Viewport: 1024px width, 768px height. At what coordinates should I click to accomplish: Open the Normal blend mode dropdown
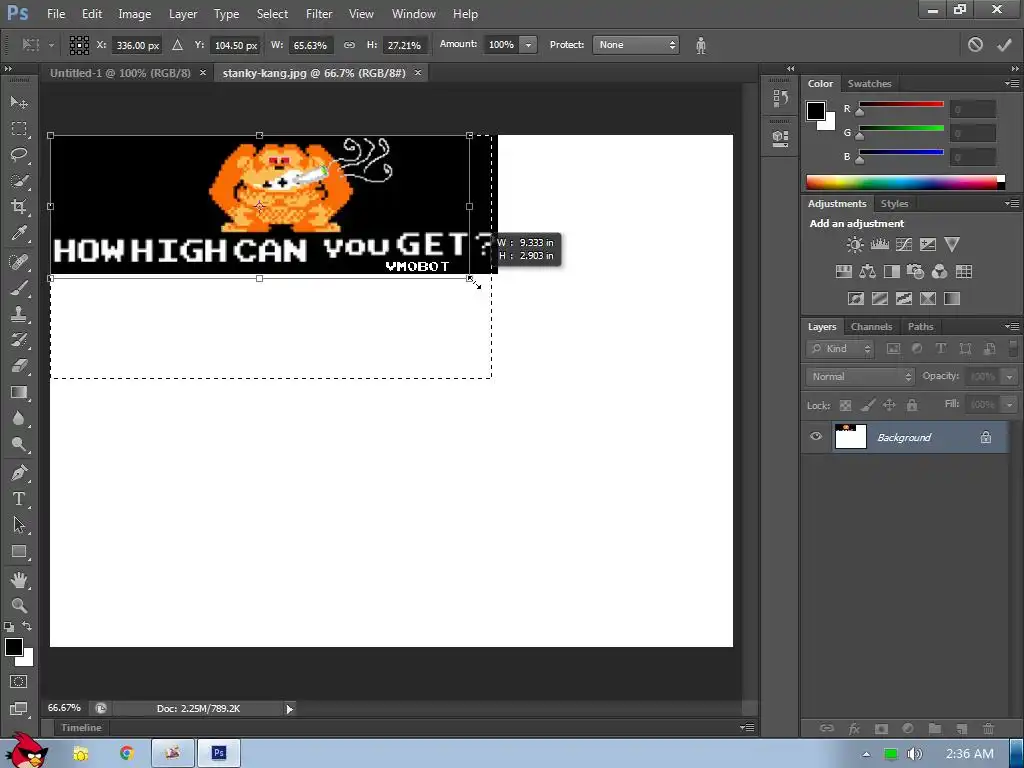[859, 377]
